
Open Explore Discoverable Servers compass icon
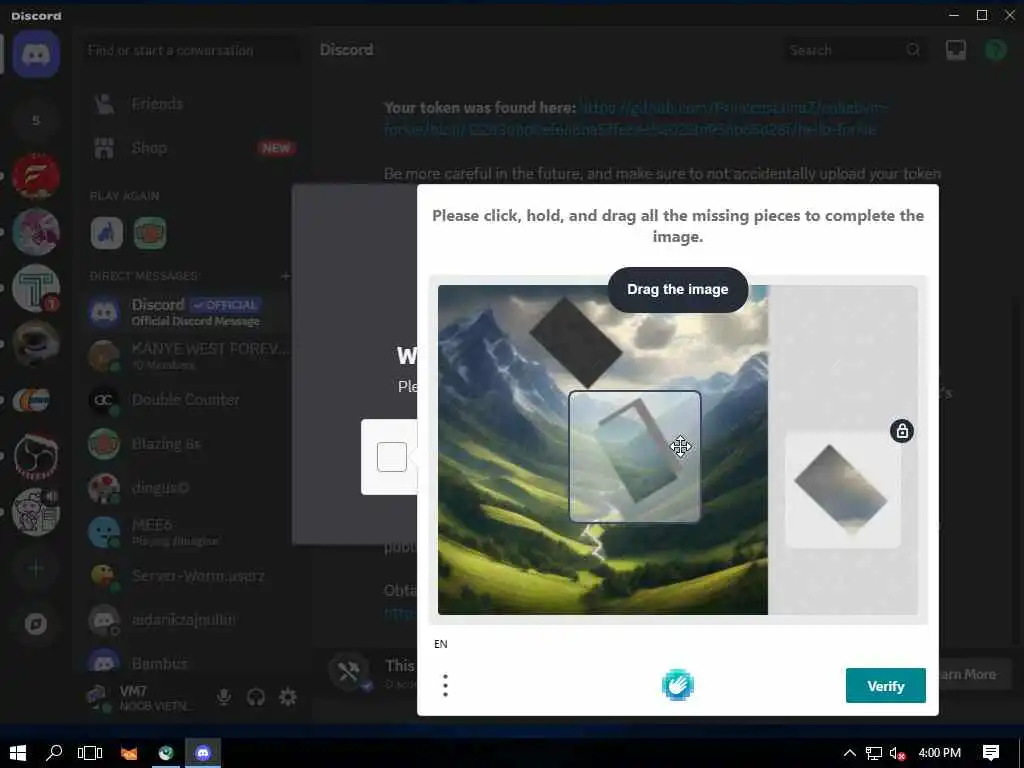36,624
